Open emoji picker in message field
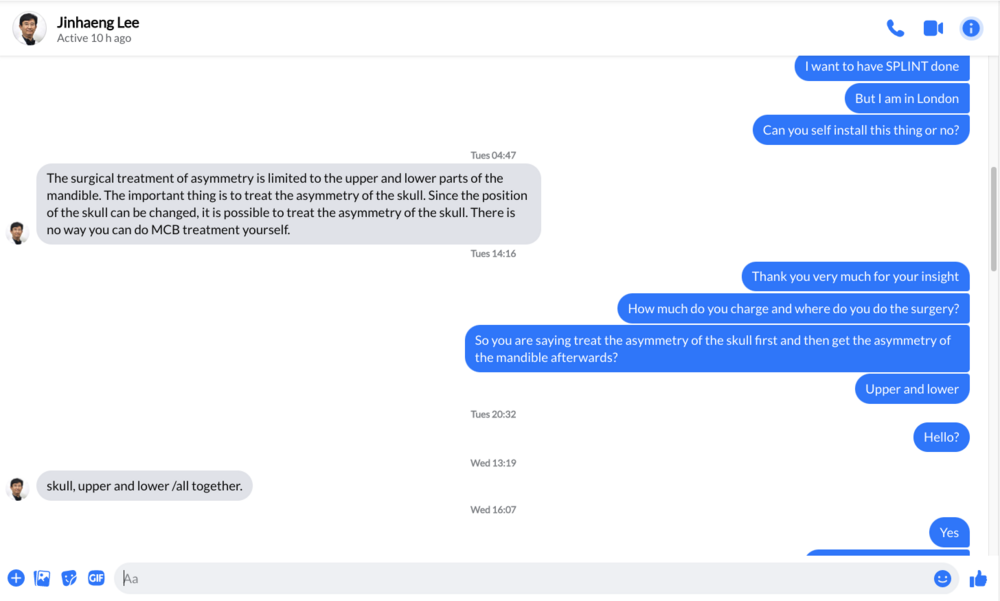 [x=942, y=578]
